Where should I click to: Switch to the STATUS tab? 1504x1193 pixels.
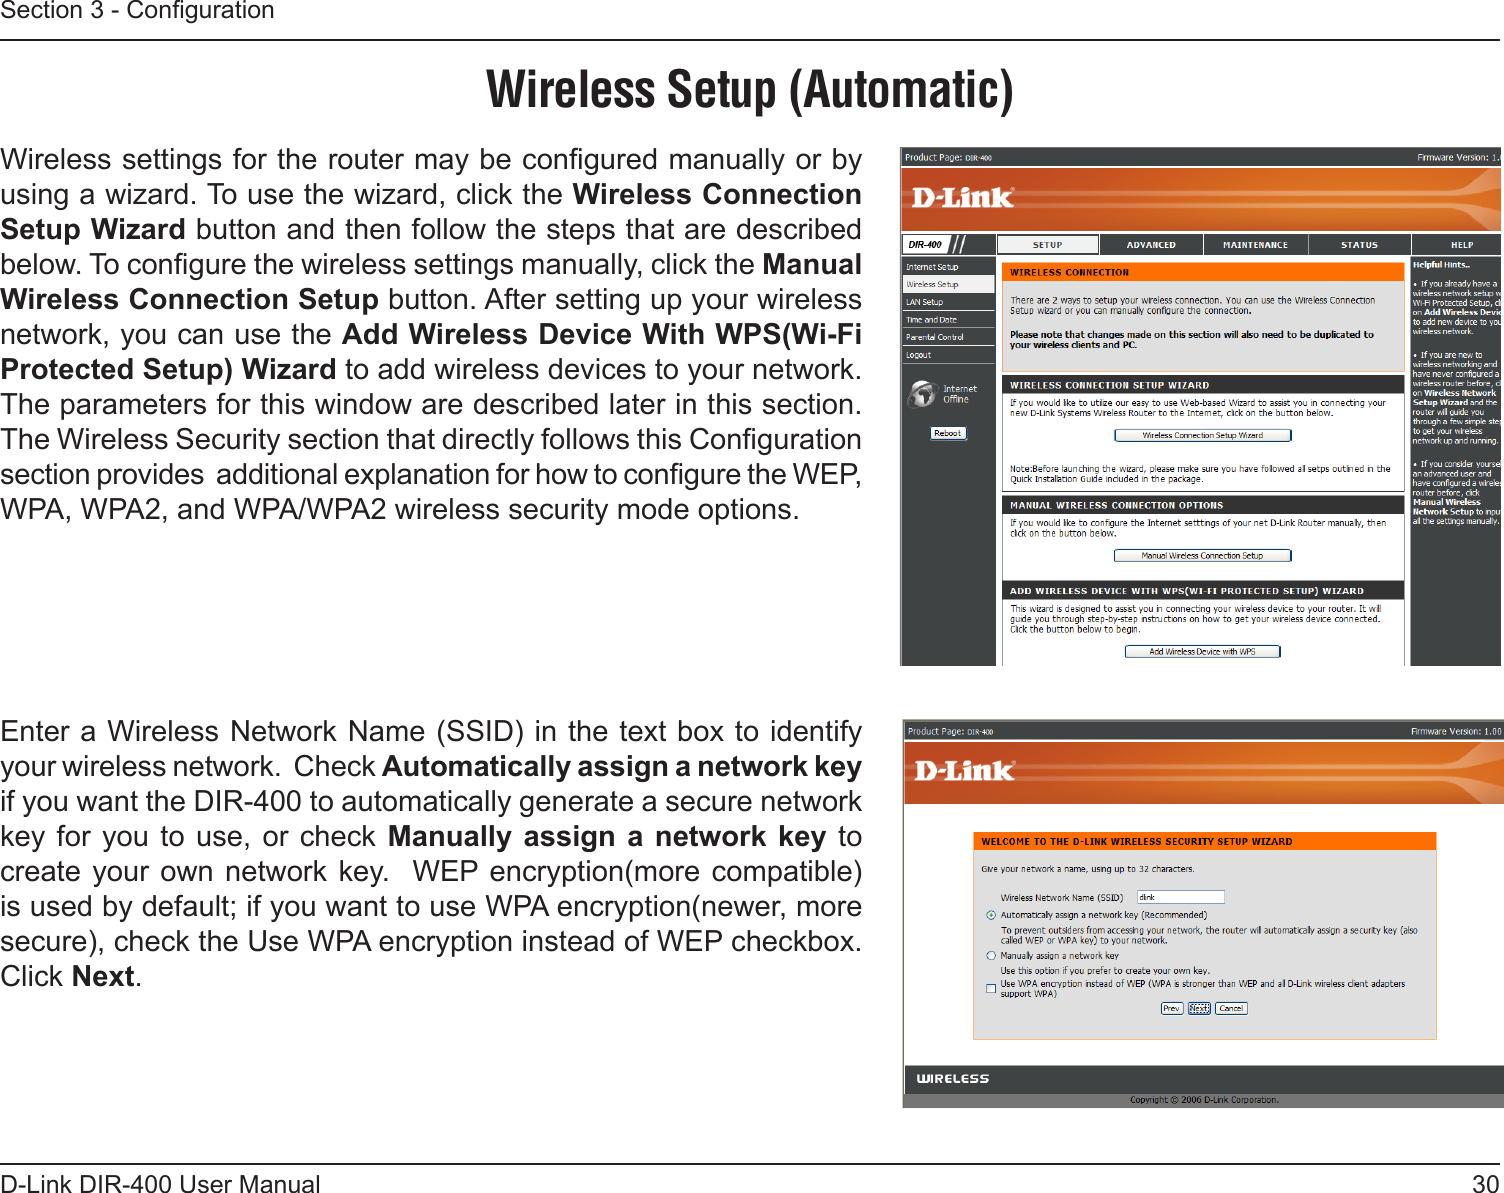[1359, 245]
